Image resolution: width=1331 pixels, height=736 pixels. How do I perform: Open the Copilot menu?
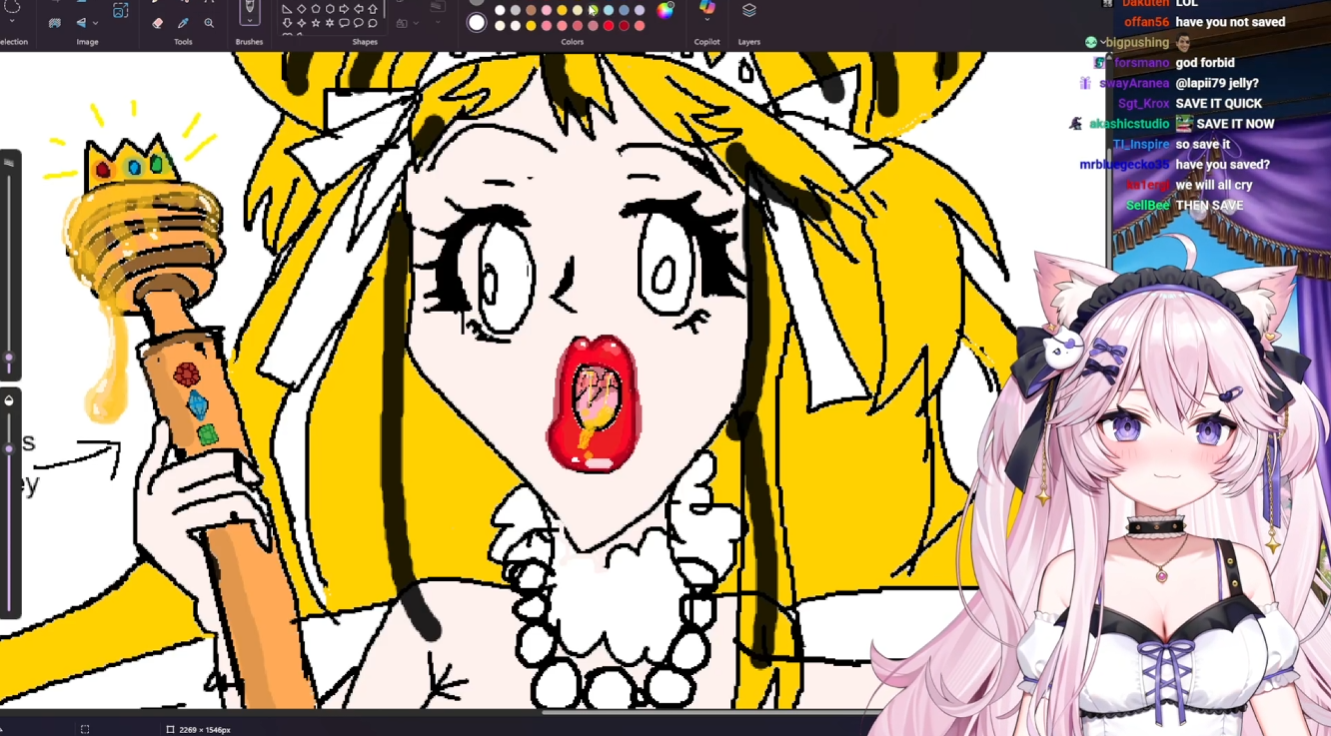click(707, 10)
